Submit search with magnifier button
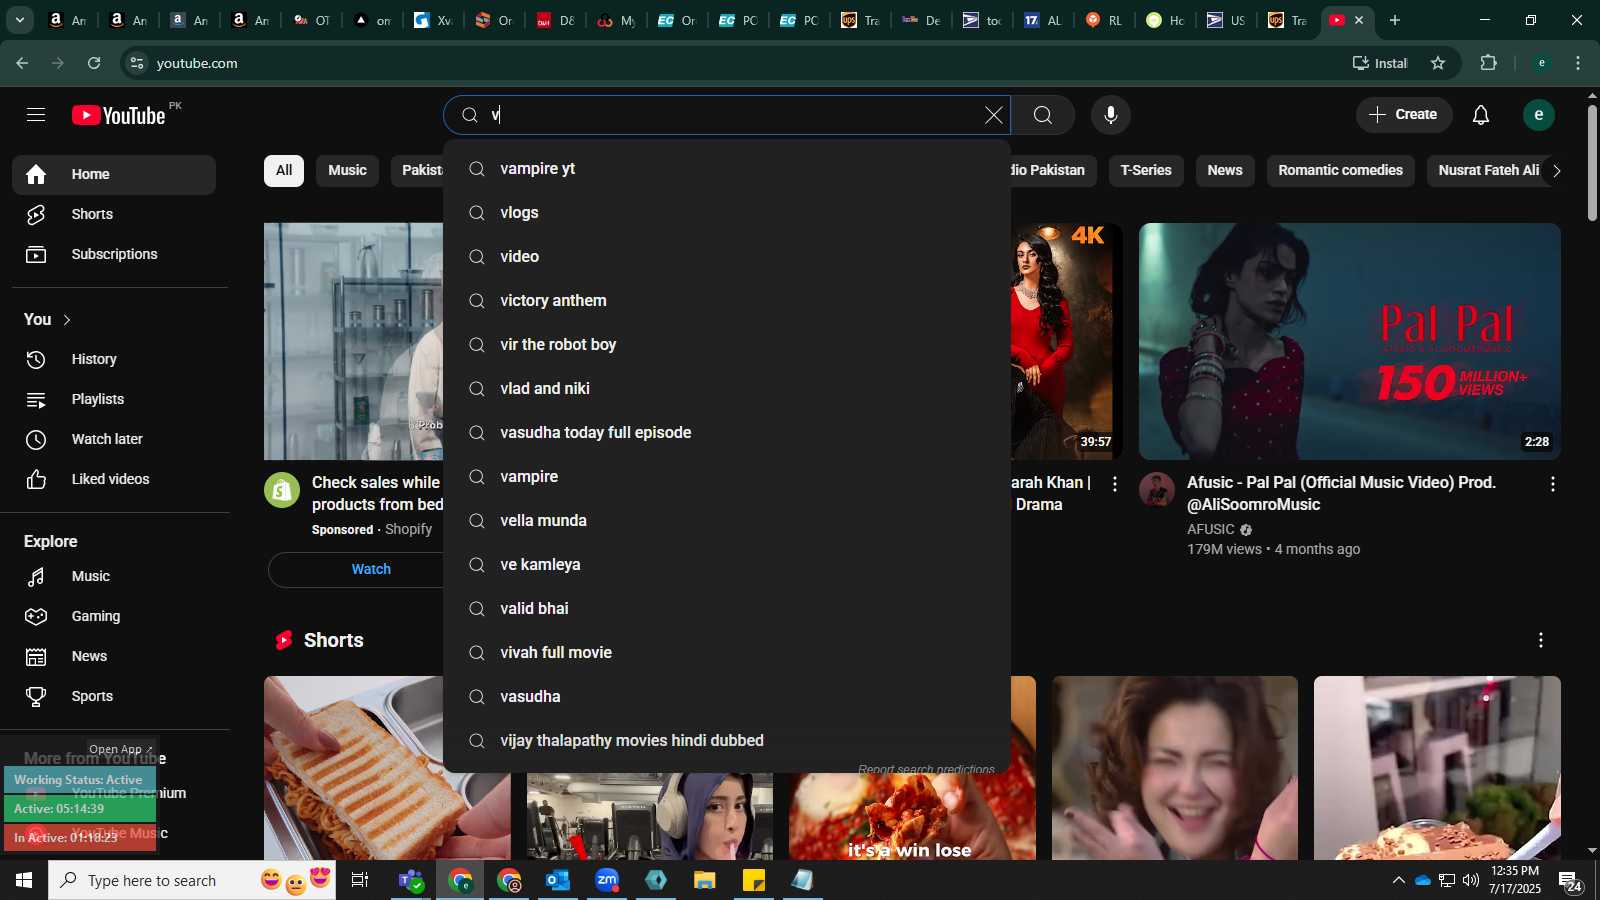Screen dimensions: 1600x900 pos(1043,115)
